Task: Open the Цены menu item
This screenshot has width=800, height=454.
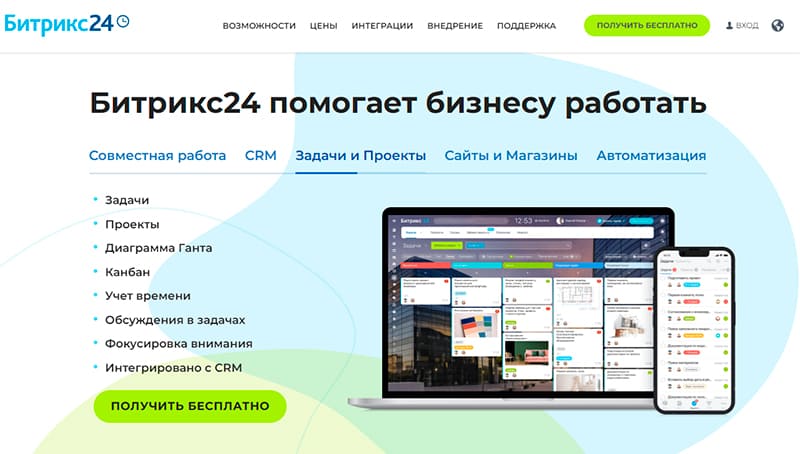Action: pos(323,26)
